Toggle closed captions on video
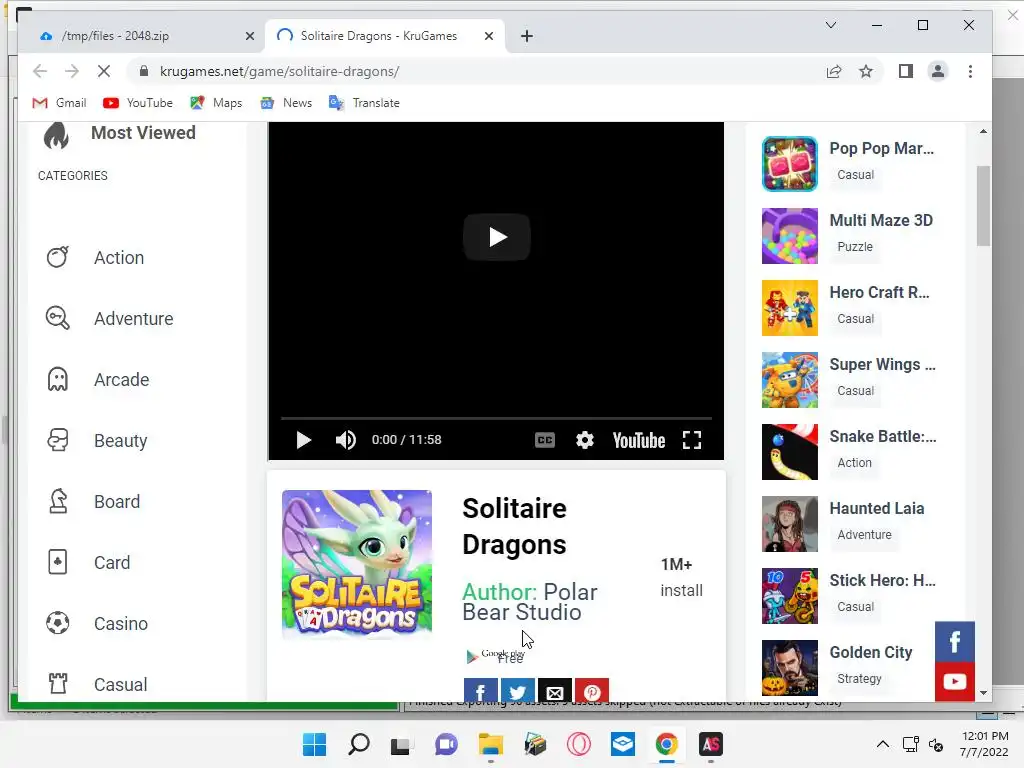Image resolution: width=1024 pixels, height=768 pixels. click(x=545, y=440)
